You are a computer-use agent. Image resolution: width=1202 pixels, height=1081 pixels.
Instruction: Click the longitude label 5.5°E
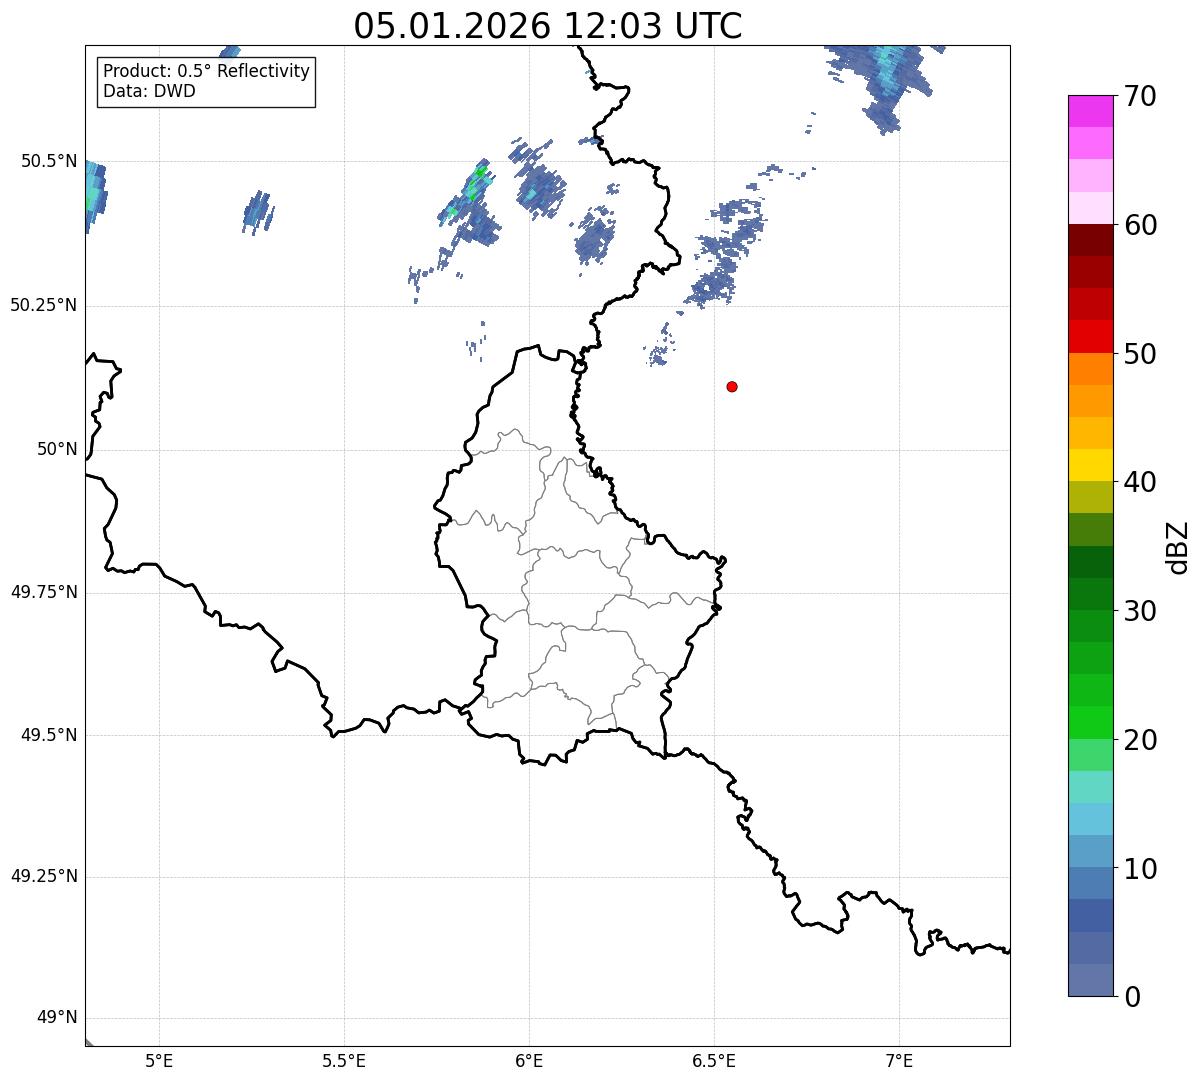click(x=344, y=1060)
